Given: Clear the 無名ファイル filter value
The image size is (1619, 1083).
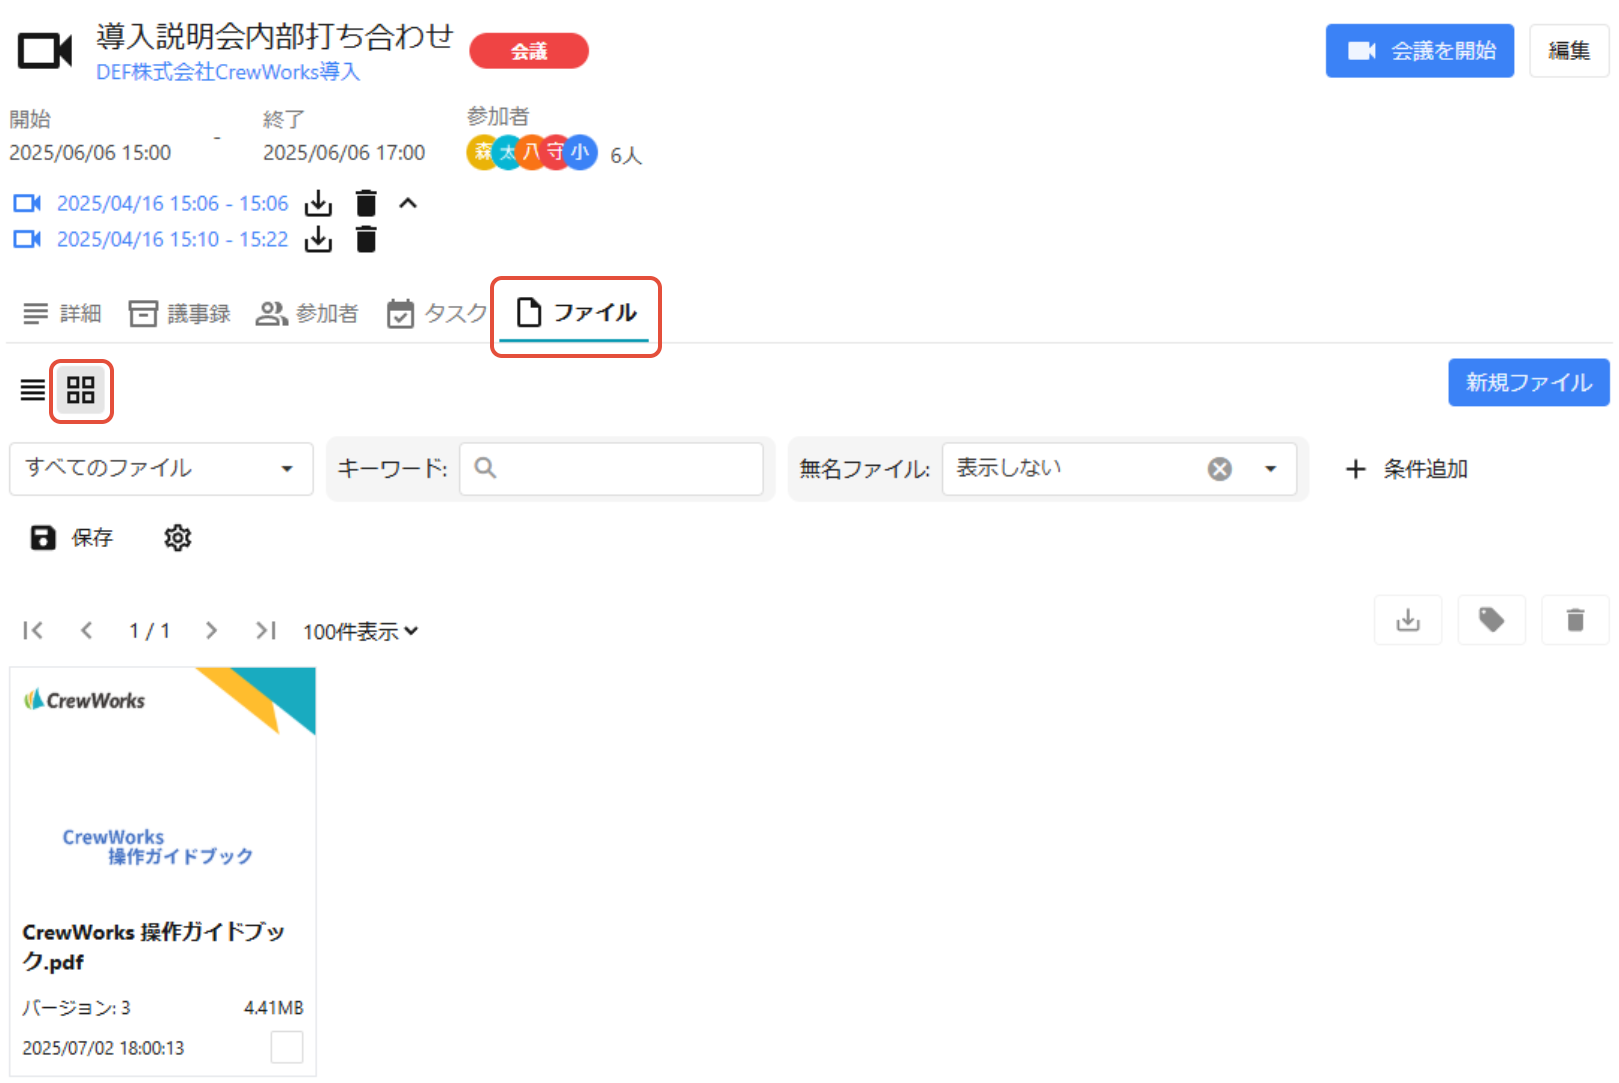Looking at the screenshot, I should coord(1219,469).
